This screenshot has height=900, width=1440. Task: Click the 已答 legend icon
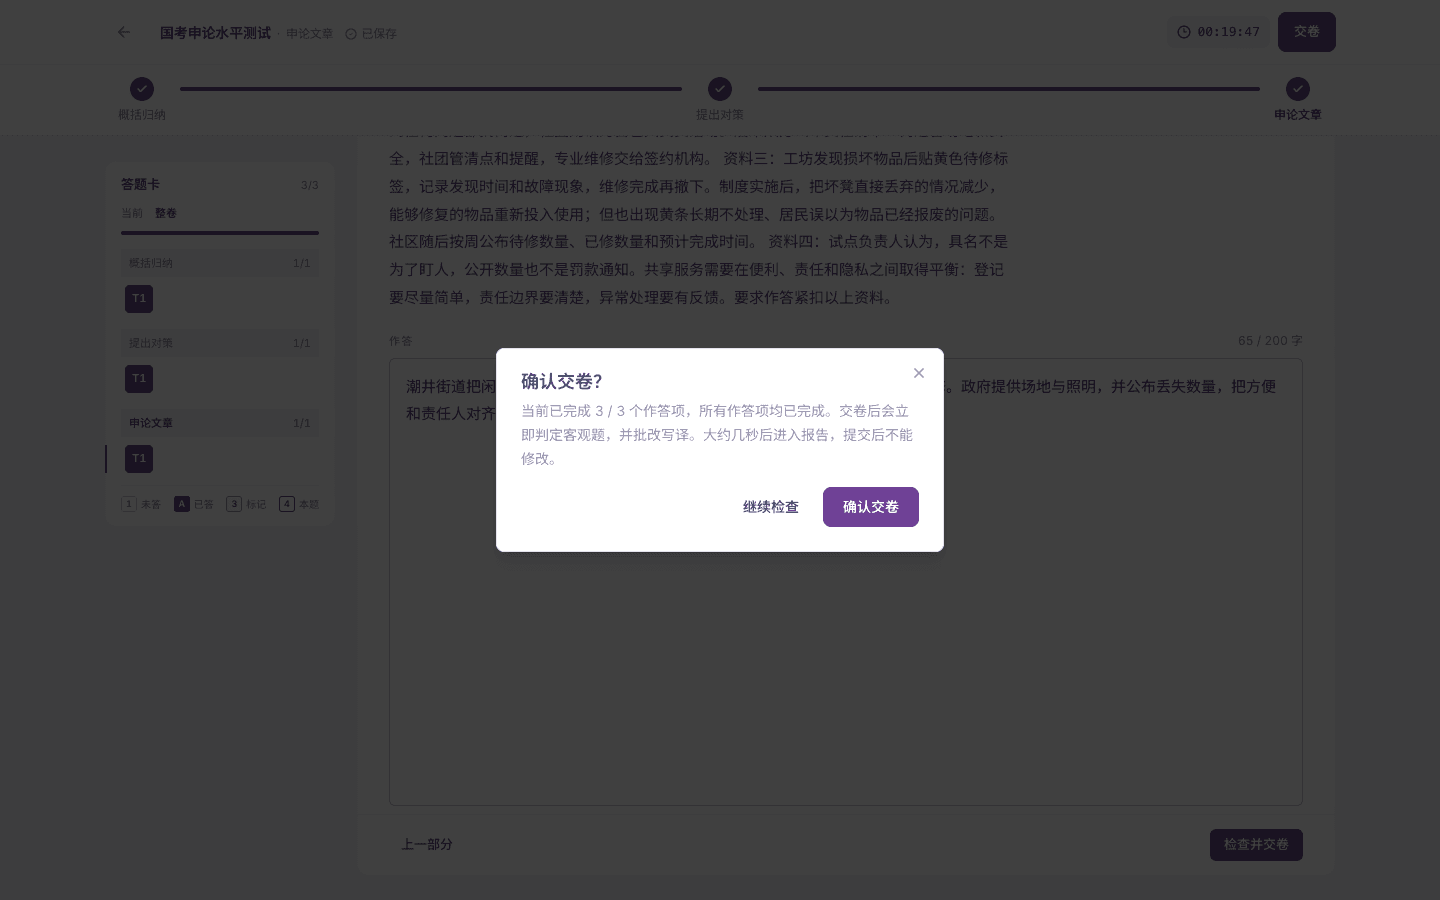(182, 504)
